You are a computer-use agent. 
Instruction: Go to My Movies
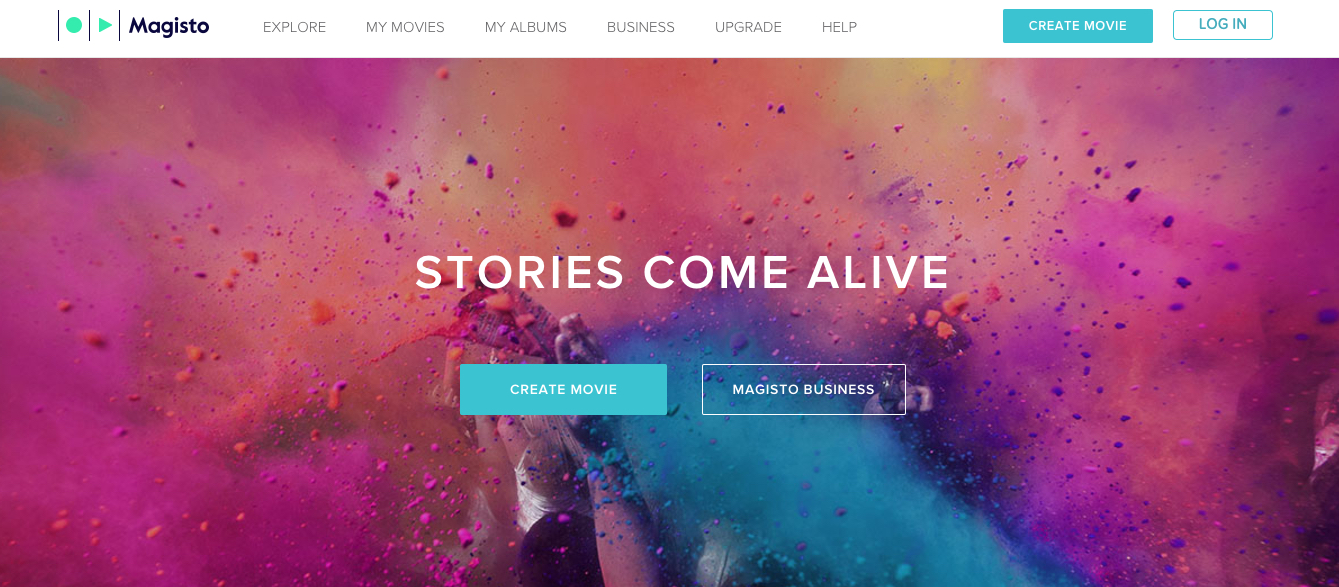coord(405,27)
